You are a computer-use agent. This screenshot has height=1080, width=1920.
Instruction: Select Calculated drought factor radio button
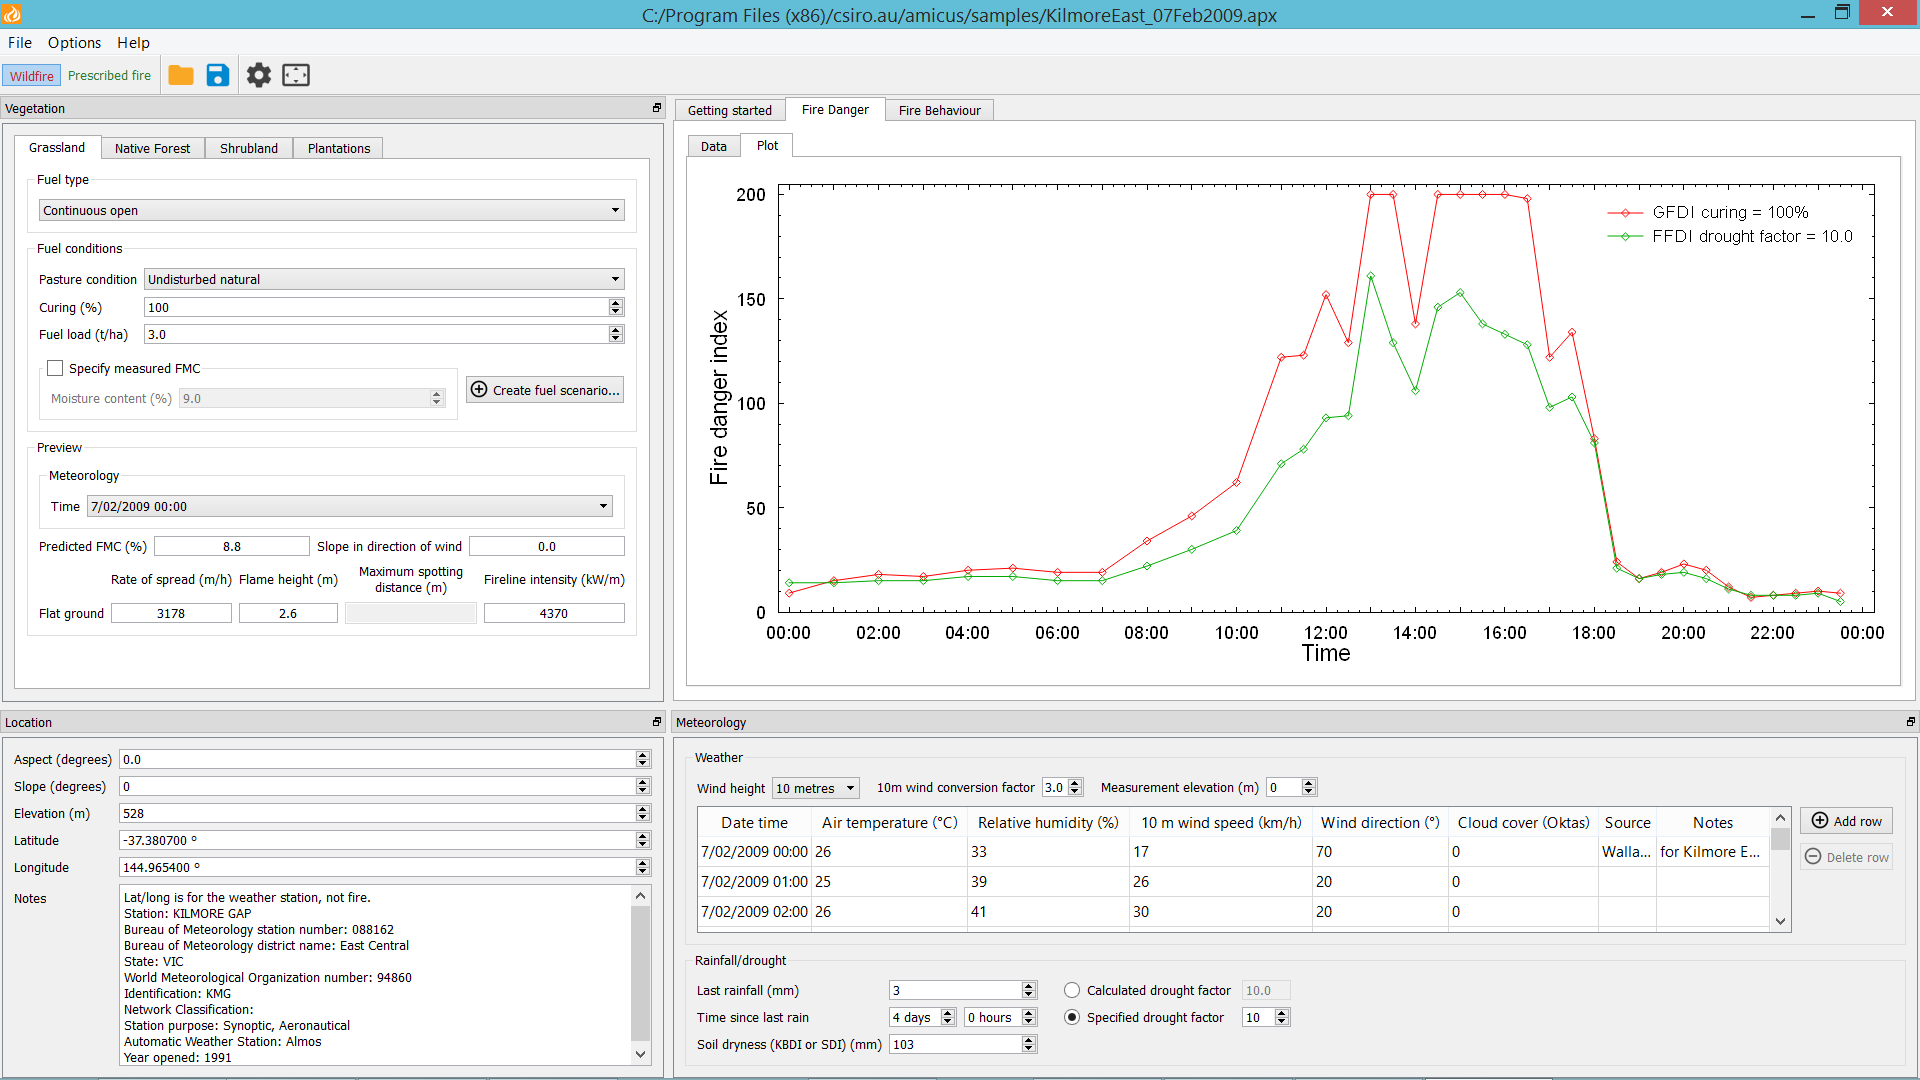(1072, 990)
